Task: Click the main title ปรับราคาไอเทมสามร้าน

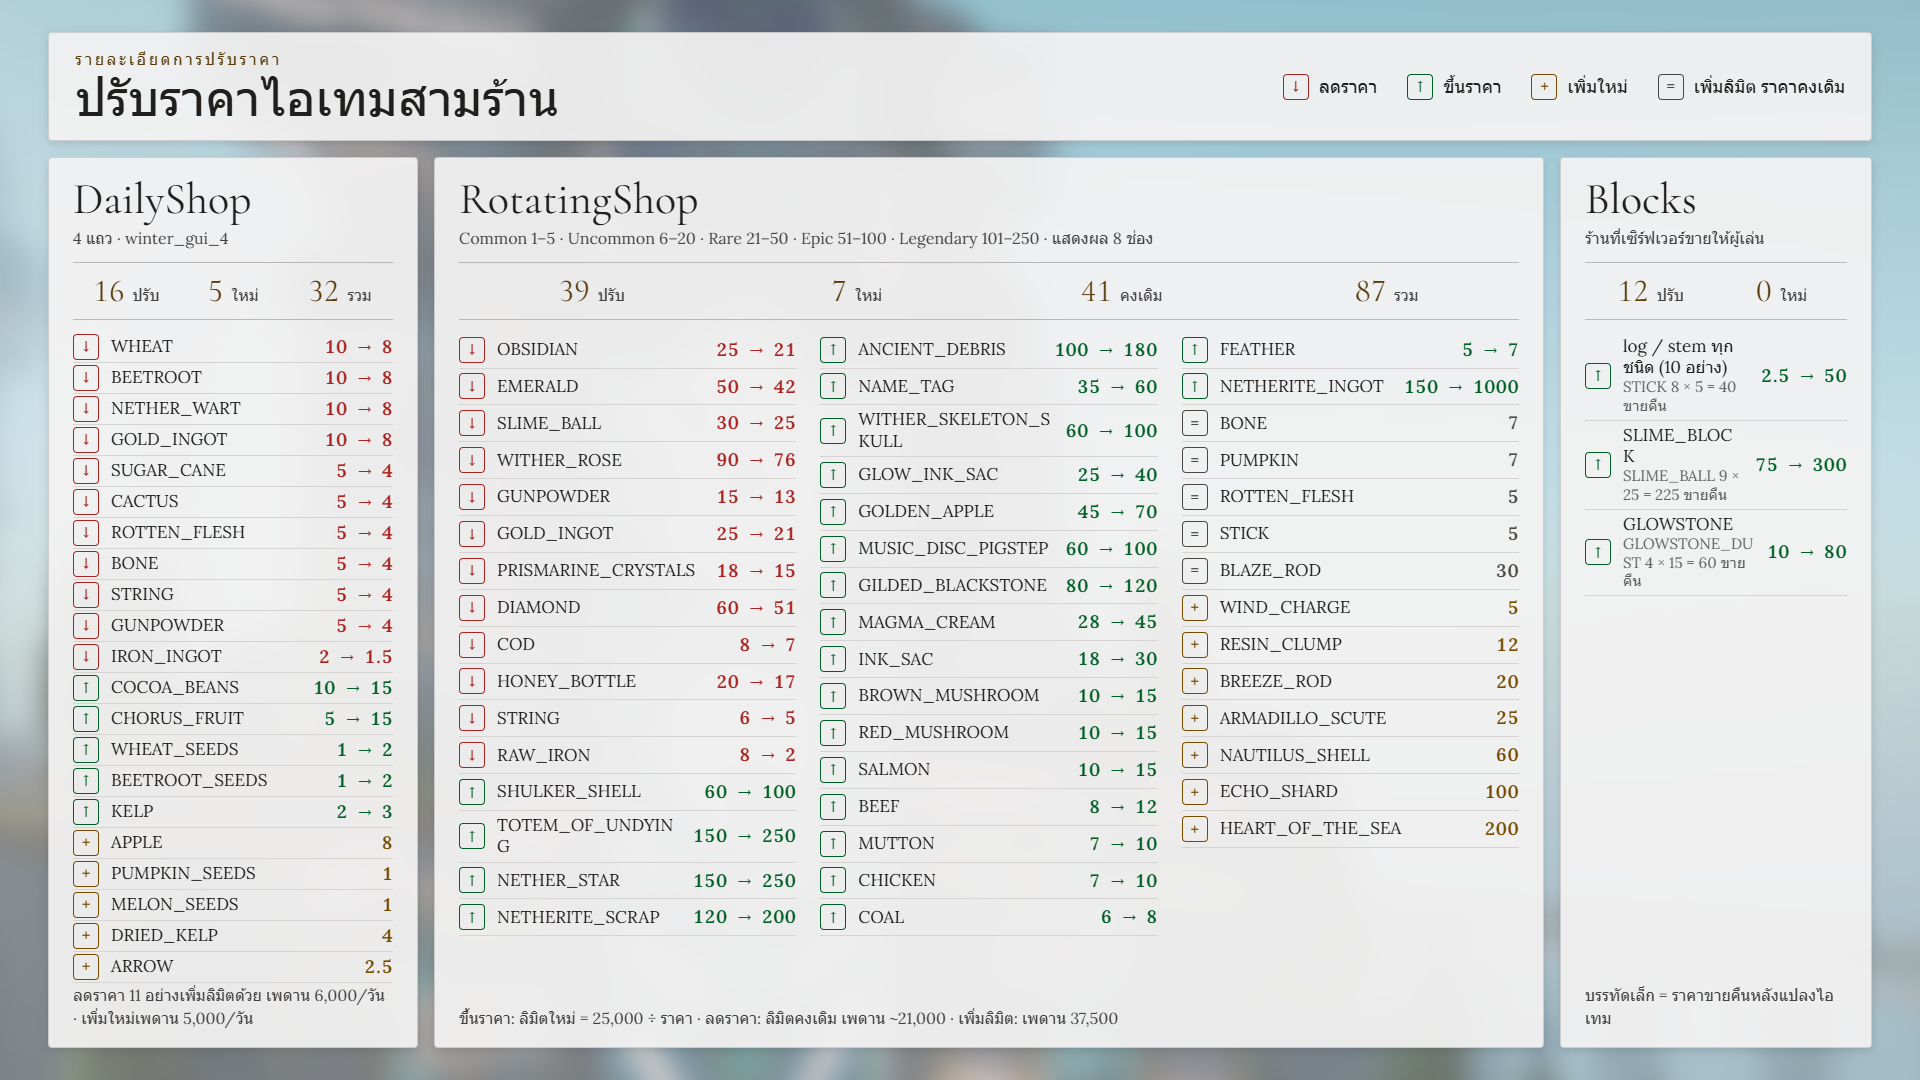Action: tap(316, 100)
